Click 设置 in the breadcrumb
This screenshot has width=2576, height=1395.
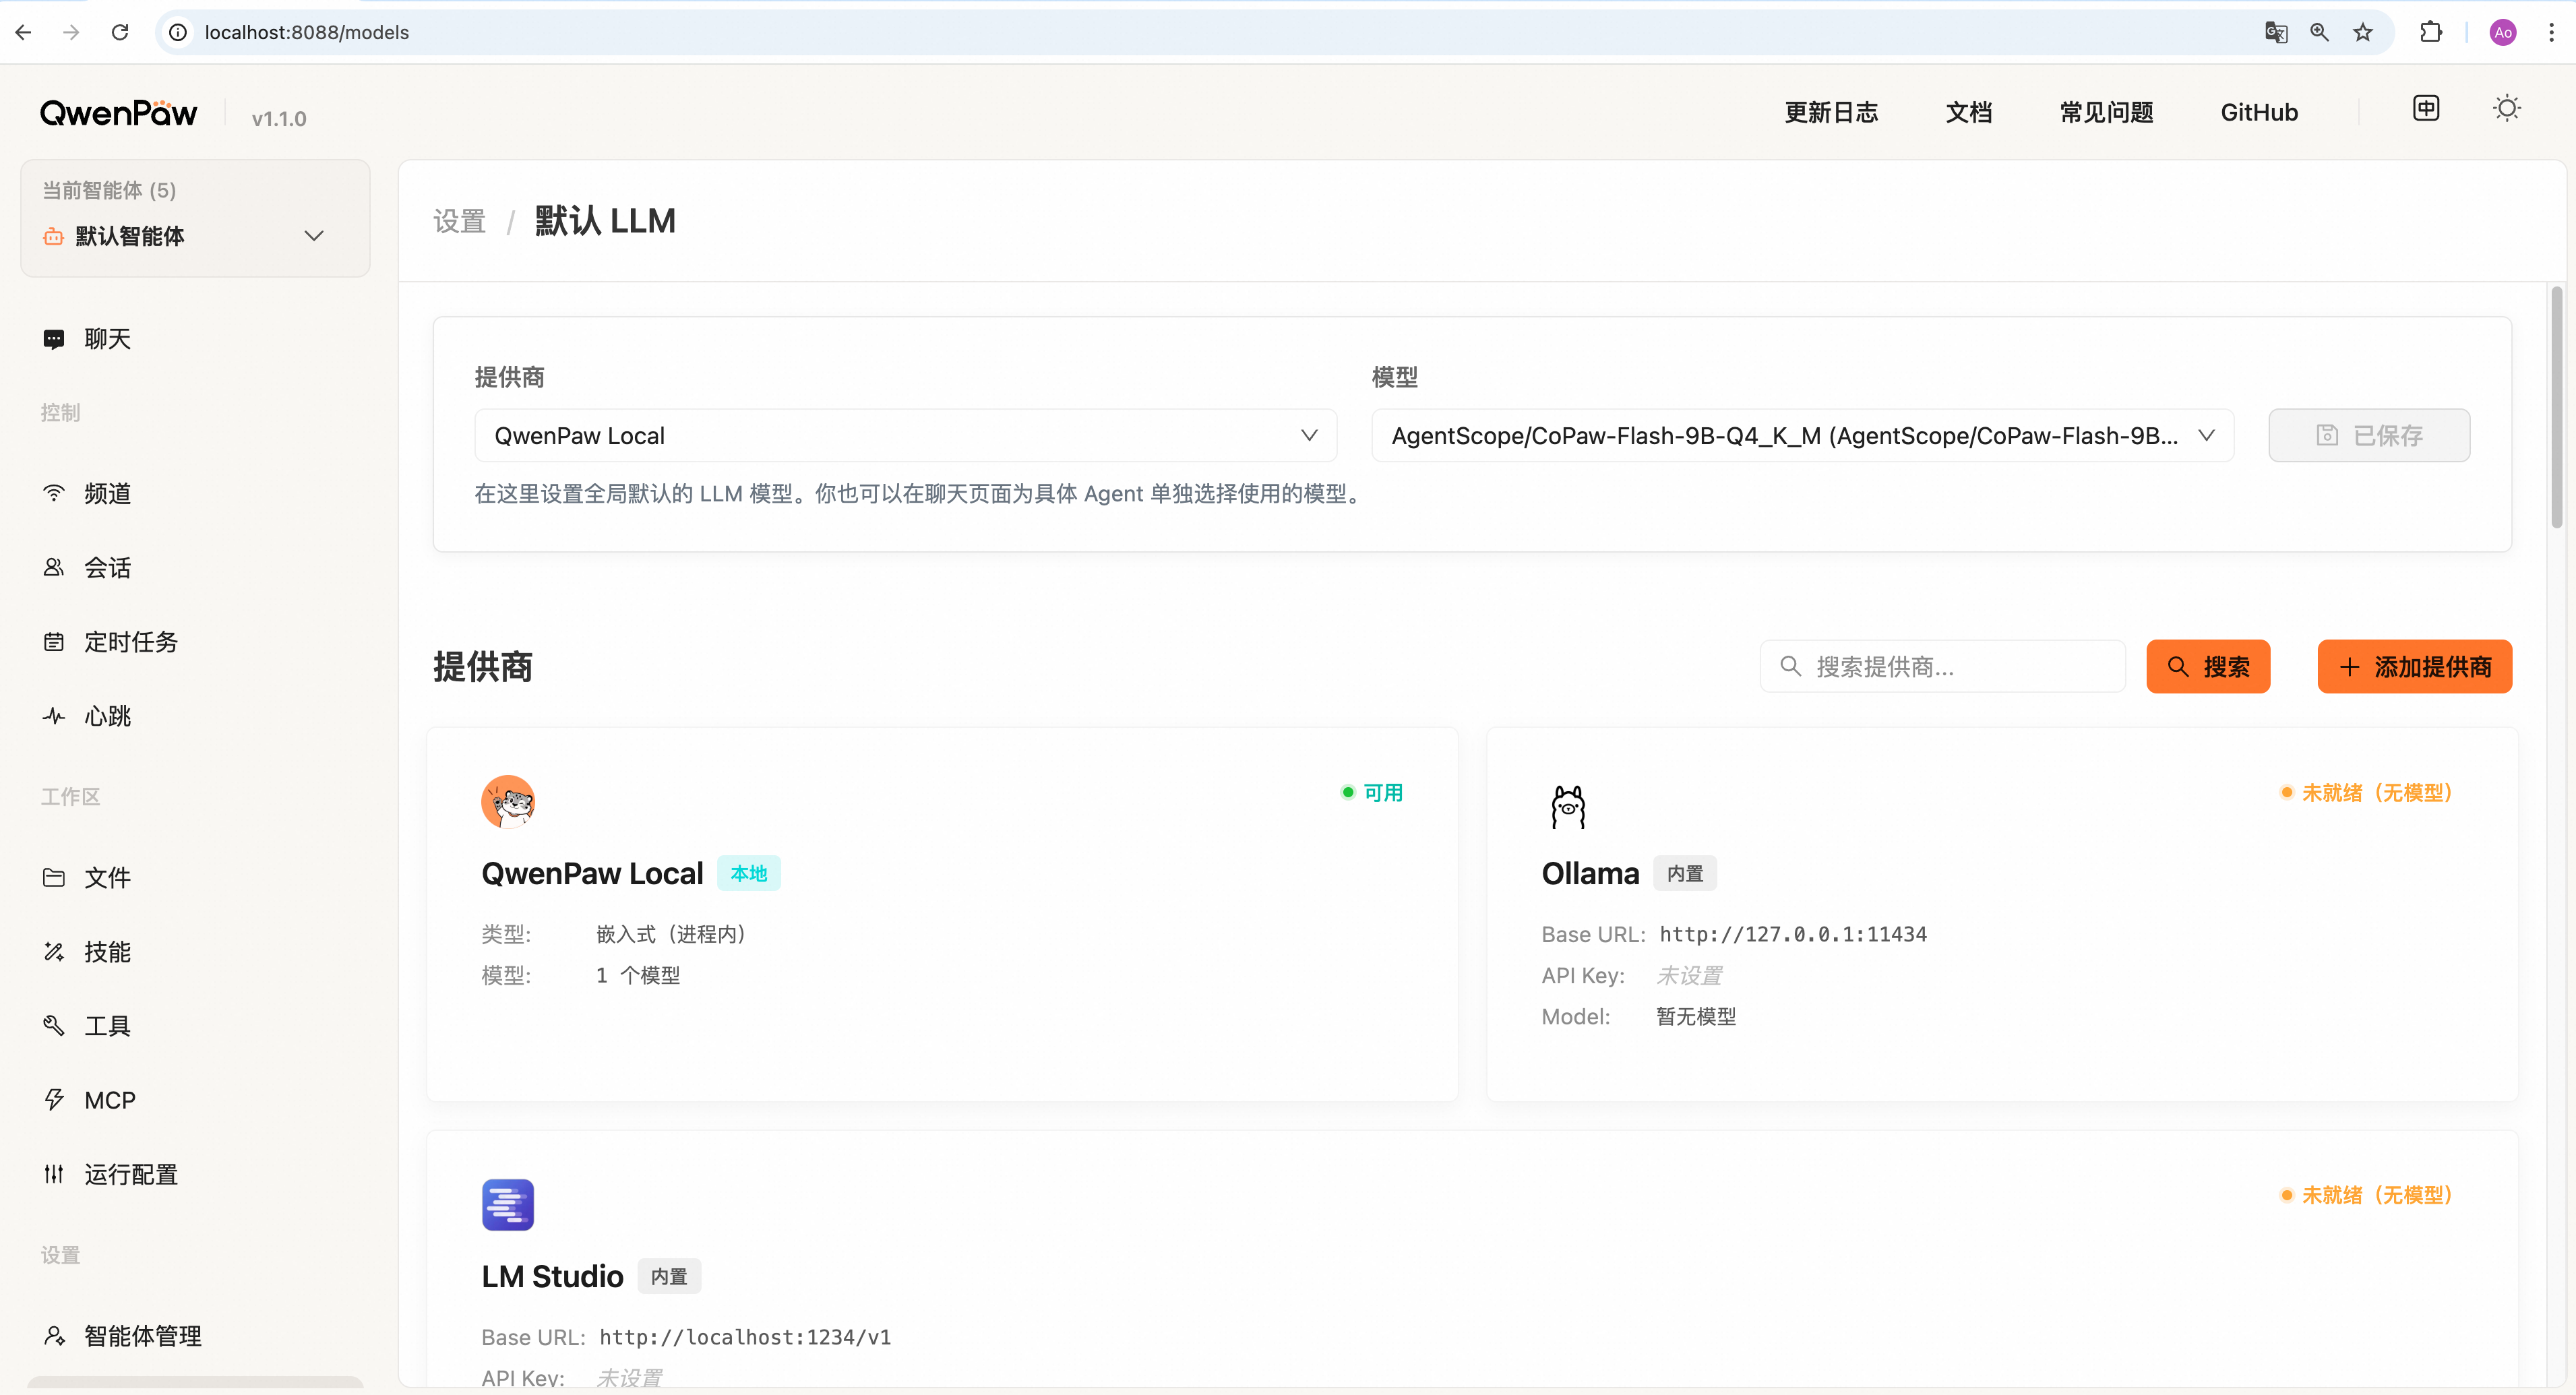tap(459, 221)
